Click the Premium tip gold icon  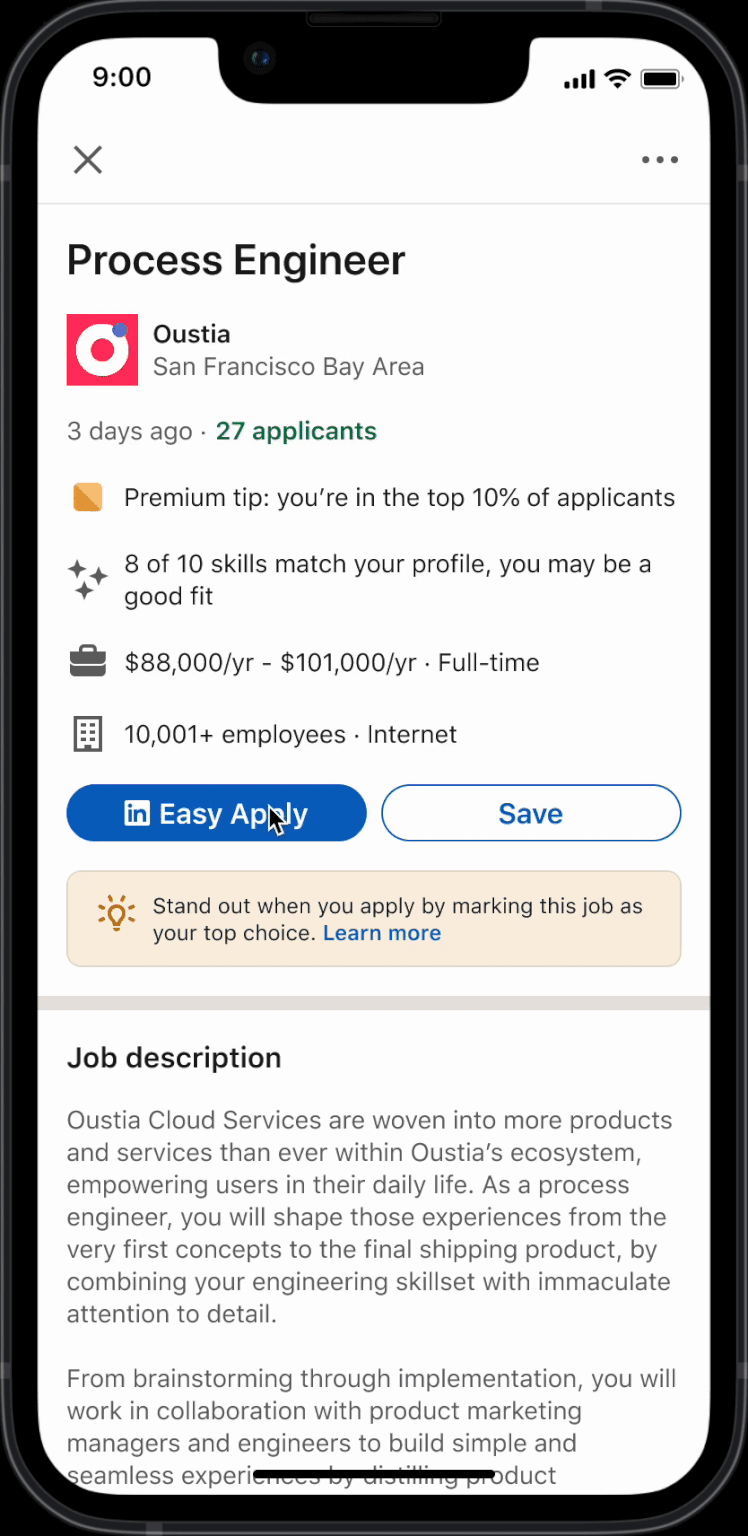[x=88, y=497]
